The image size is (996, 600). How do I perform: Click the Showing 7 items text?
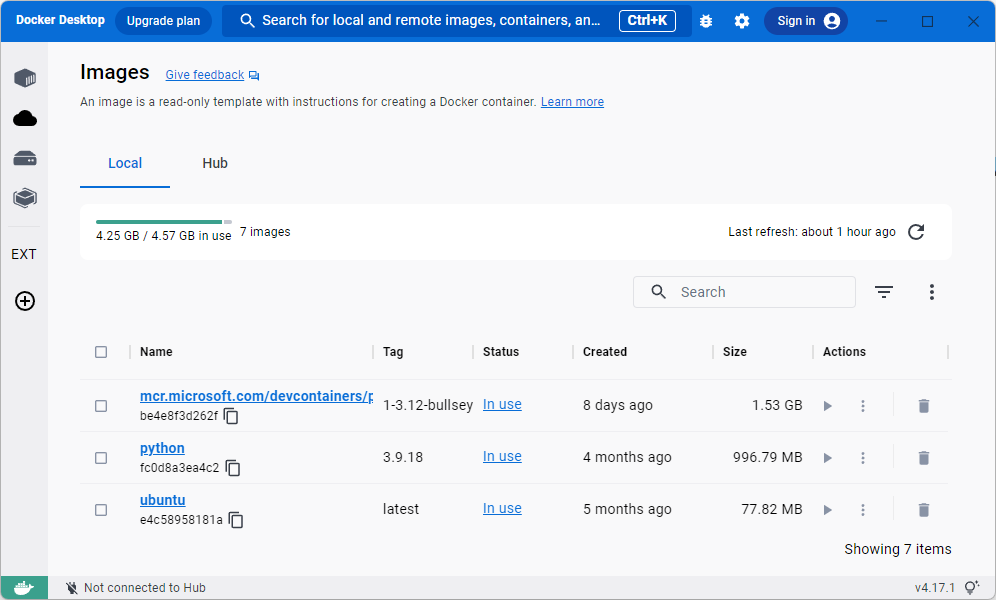coord(898,549)
